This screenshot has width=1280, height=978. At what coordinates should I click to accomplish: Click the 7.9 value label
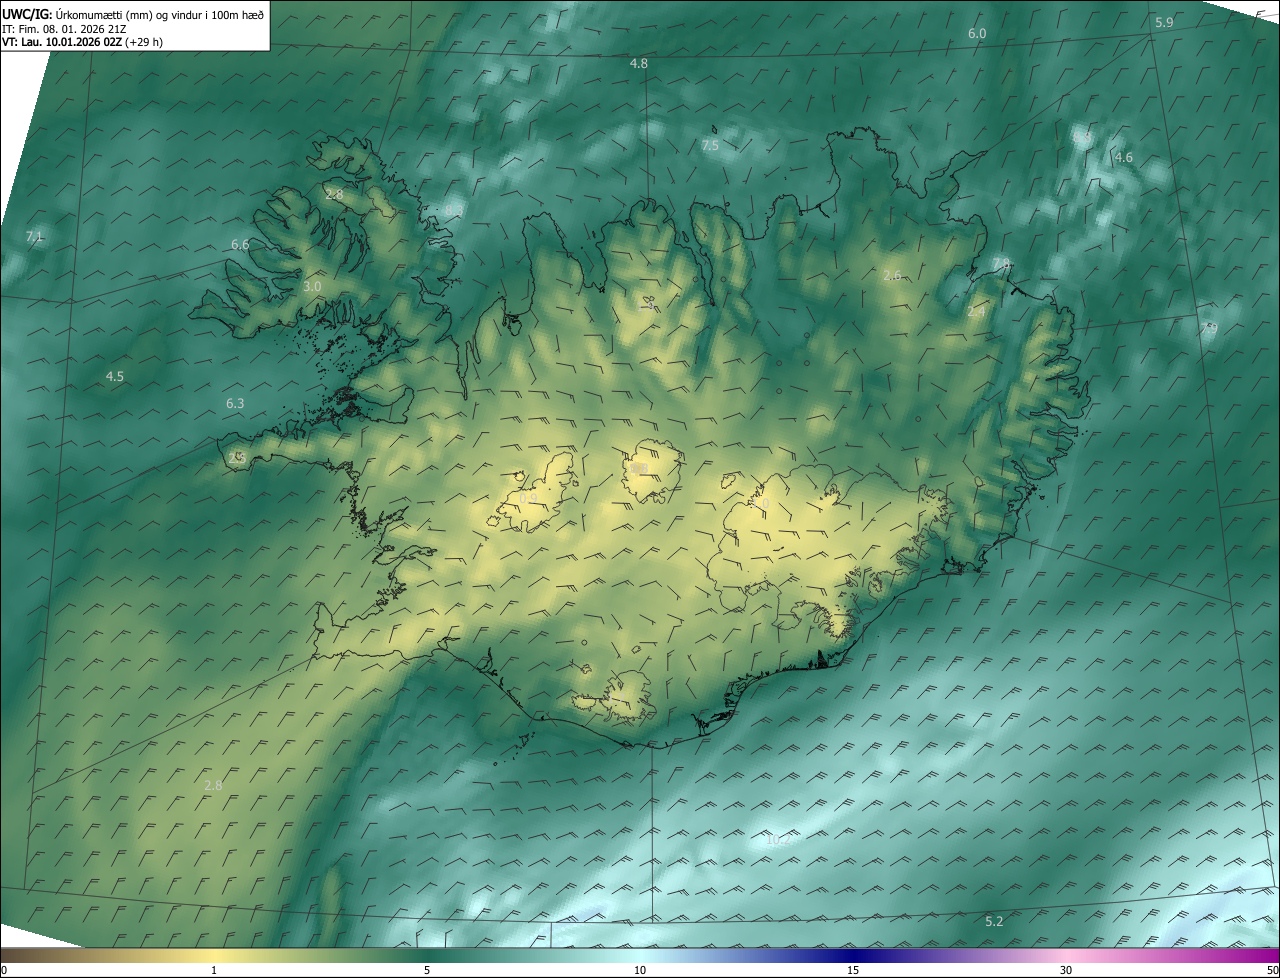pos(1209,328)
